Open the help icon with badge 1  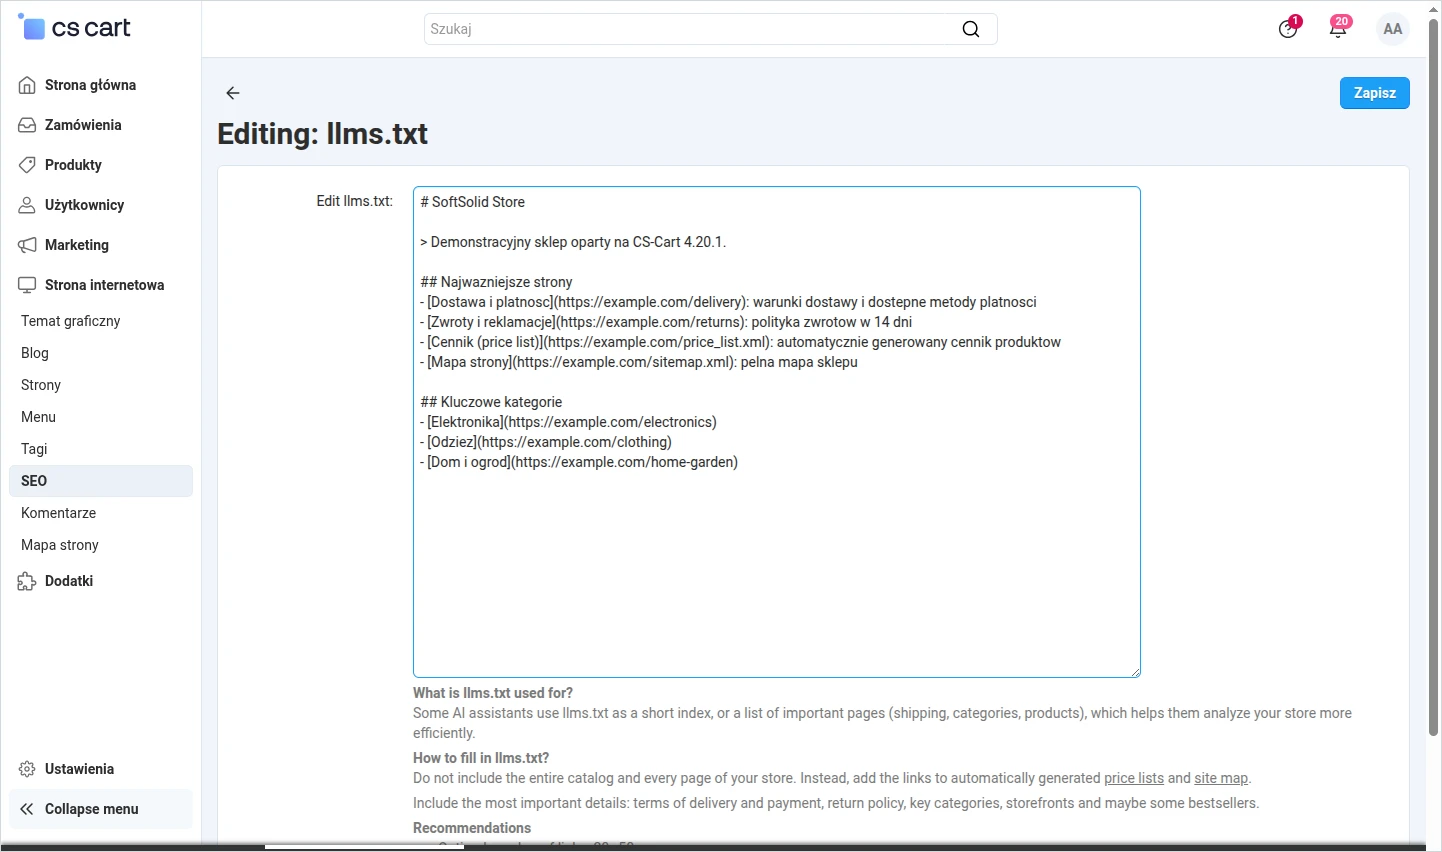(x=1288, y=29)
